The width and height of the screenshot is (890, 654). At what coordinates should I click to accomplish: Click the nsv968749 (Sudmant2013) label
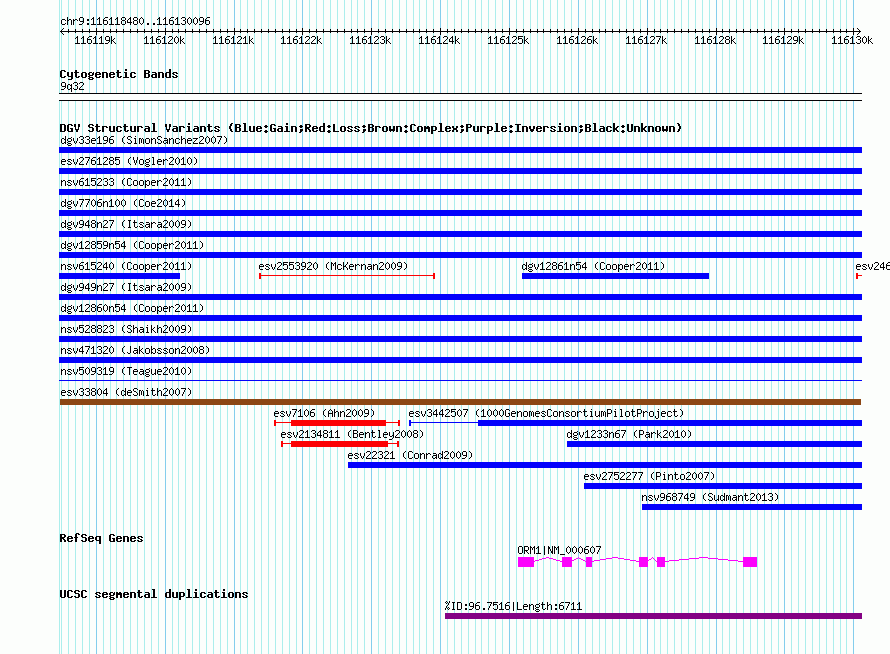click(x=710, y=497)
